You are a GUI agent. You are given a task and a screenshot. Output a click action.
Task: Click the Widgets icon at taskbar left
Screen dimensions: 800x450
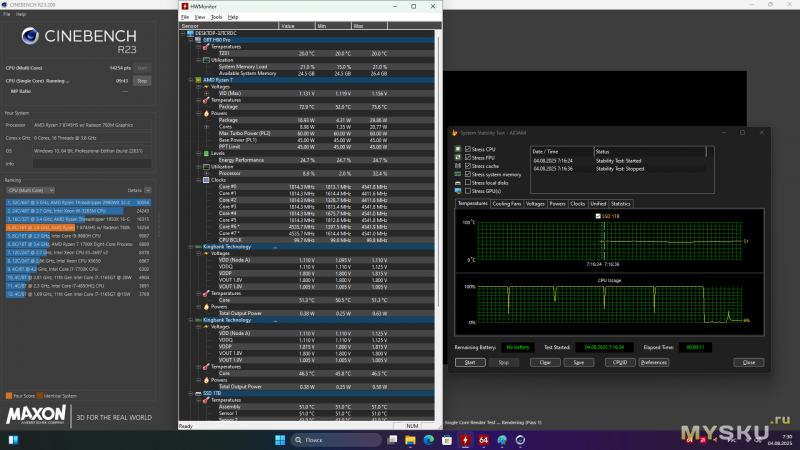pos(13,440)
